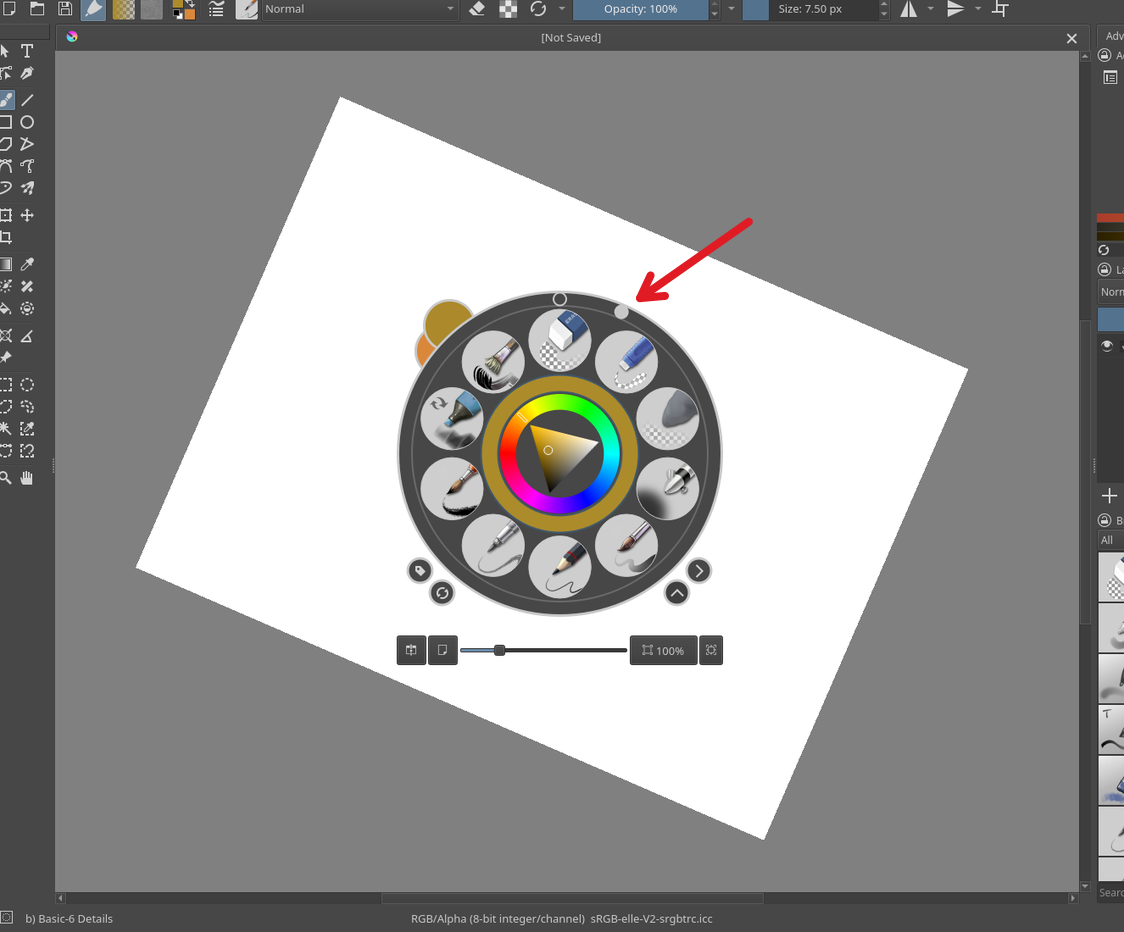Click the circular refresh button on popup palette
This screenshot has height=932, width=1124.
point(442,593)
